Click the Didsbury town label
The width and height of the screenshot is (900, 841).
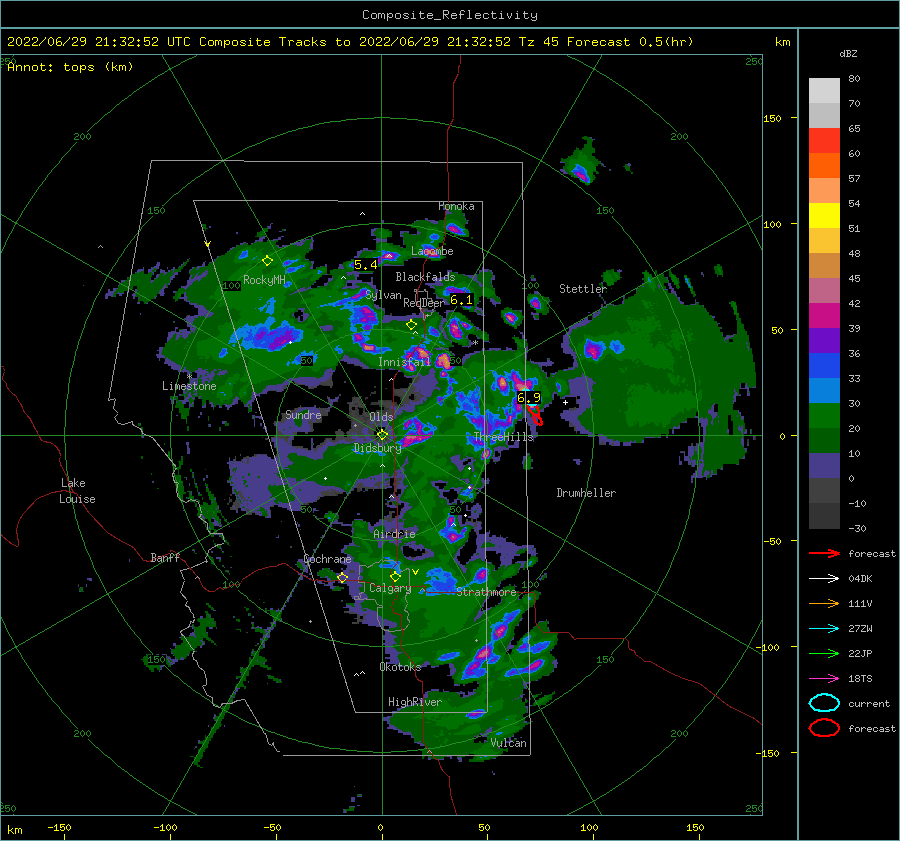point(377,448)
